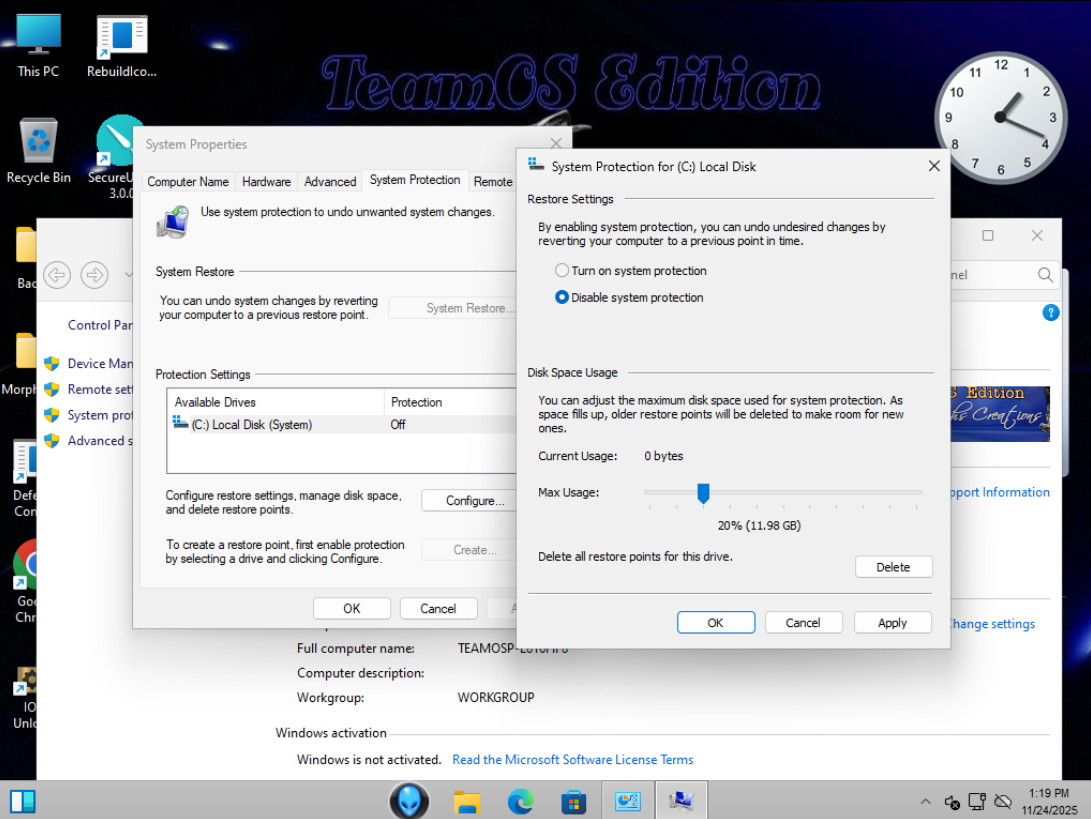This screenshot has width=1091, height=819.
Task: Click Control Panel search magnifier icon
Action: (x=1044, y=275)
